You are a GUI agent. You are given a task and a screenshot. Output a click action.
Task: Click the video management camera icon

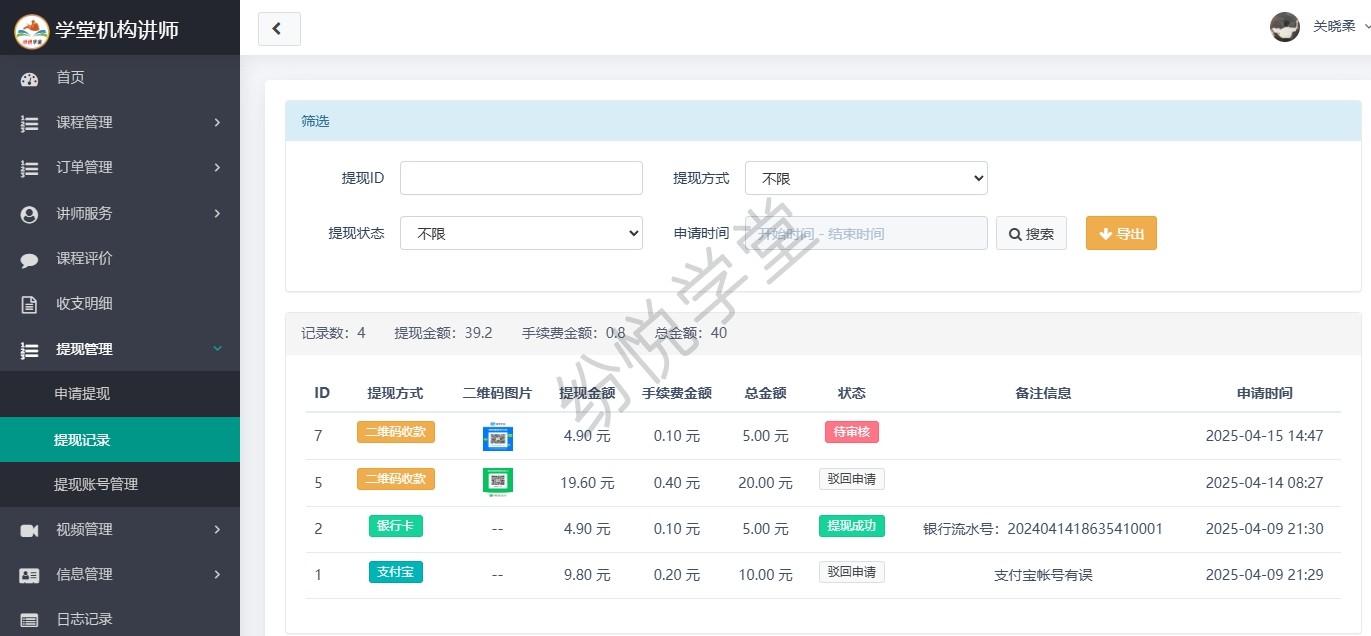(29, 530)
